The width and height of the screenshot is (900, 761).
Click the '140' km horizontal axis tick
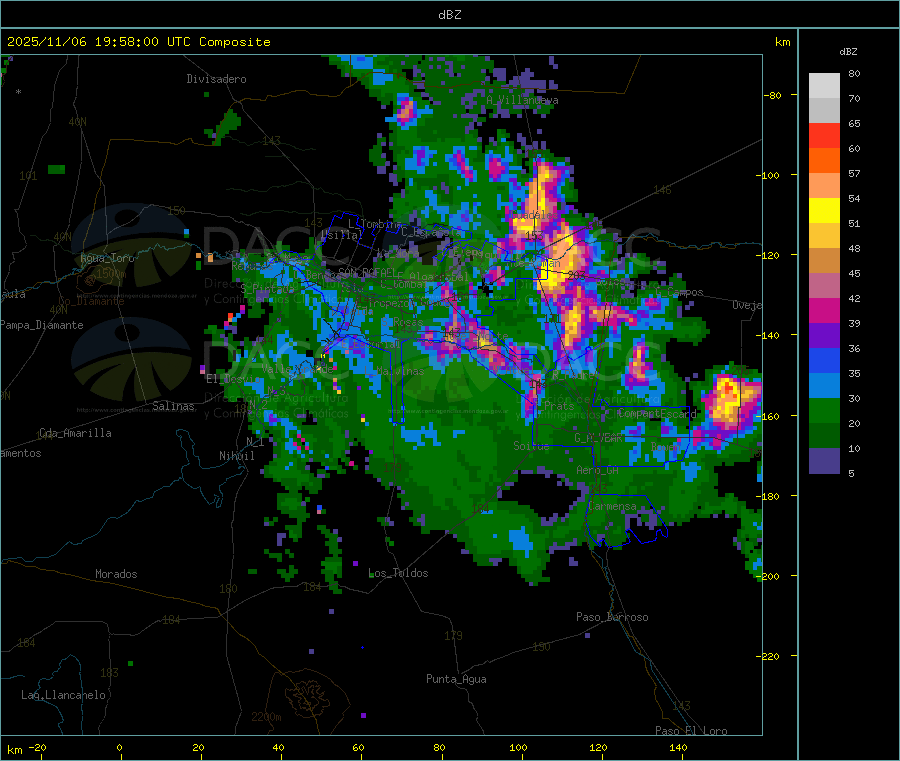tap(678, 747)
